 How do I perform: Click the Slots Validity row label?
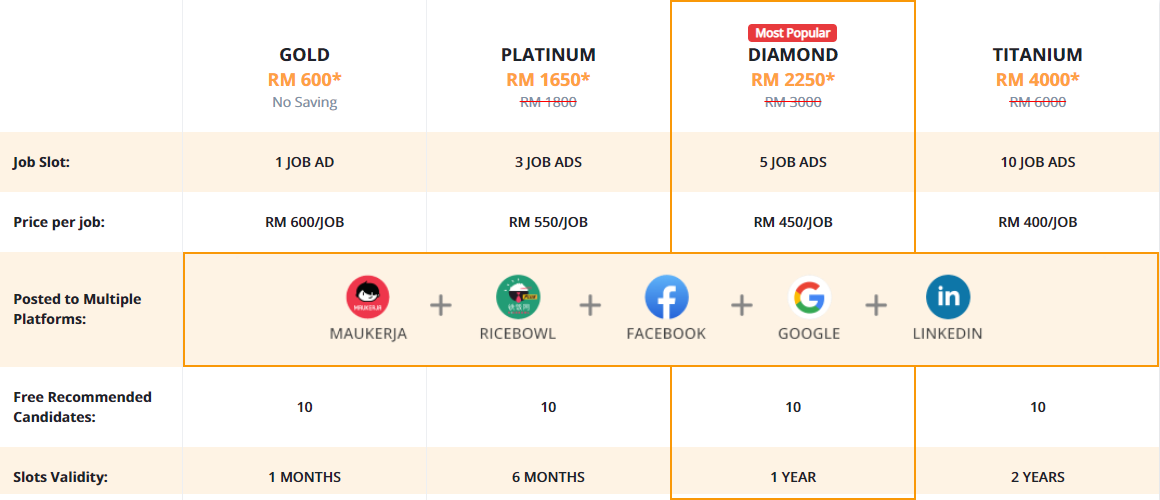coord(61,477)
